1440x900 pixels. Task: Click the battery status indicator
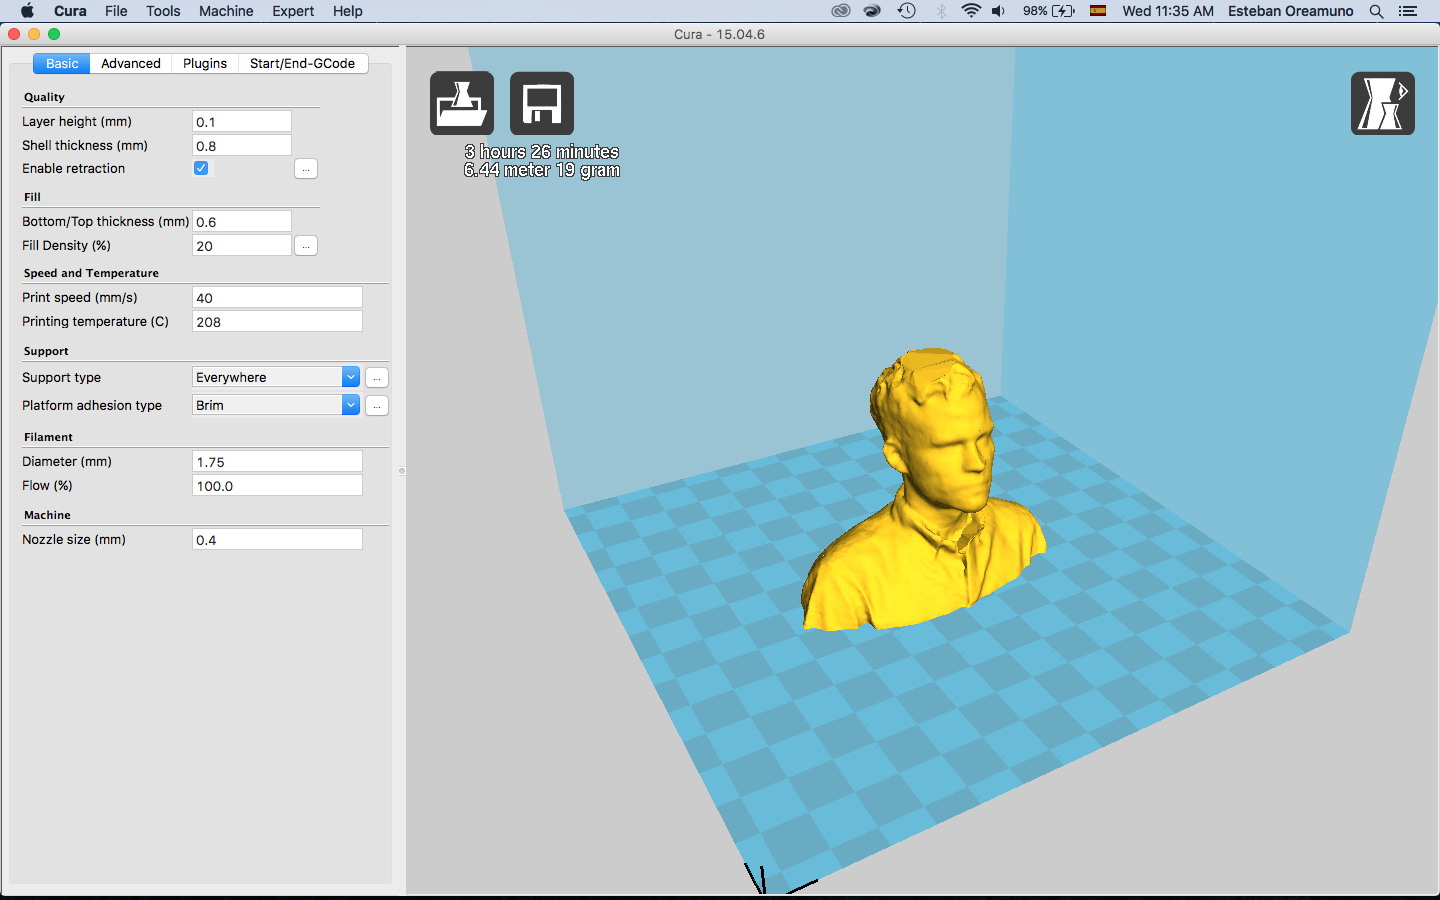coord(1049,11)
